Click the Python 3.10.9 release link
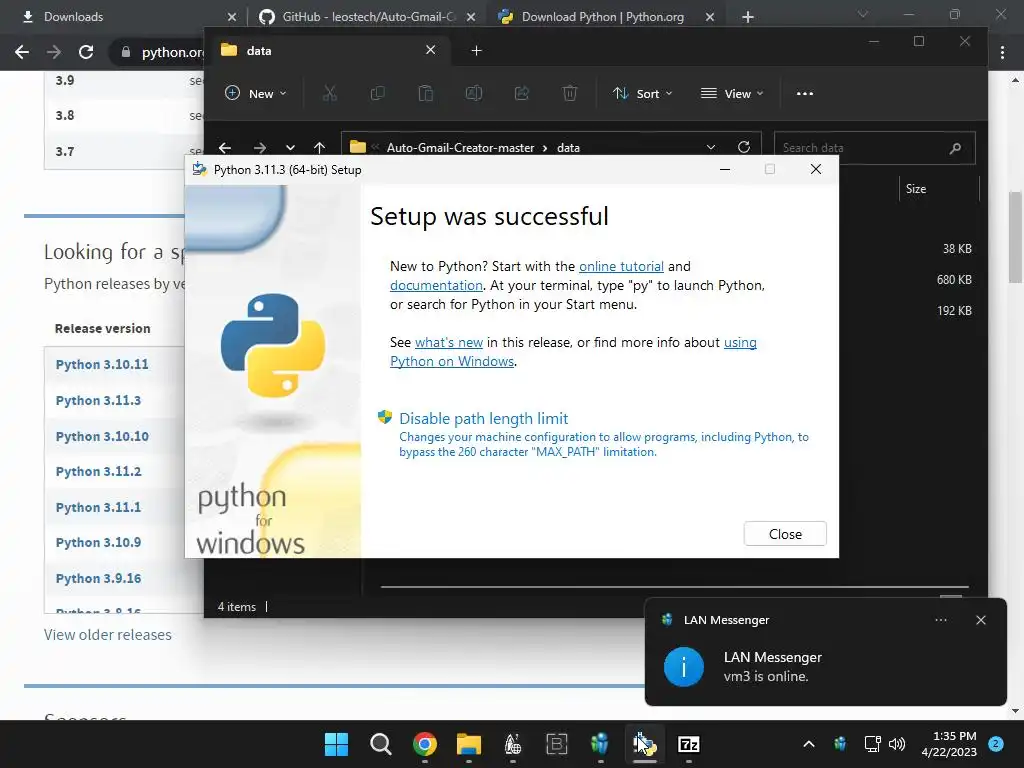 point(98,543)
